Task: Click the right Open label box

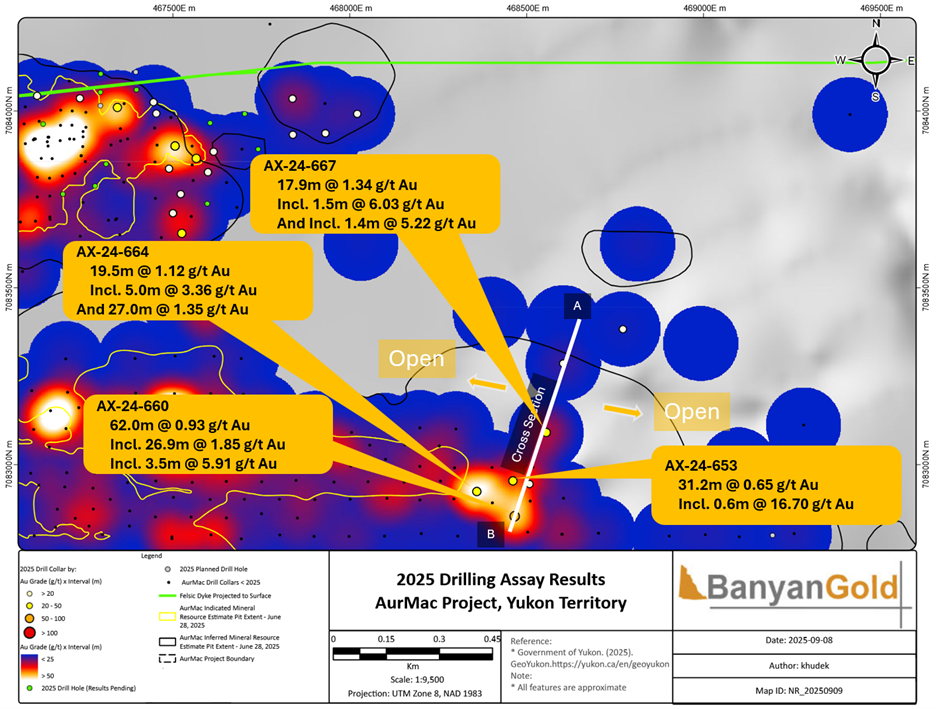Action: (x=692, y=411)
